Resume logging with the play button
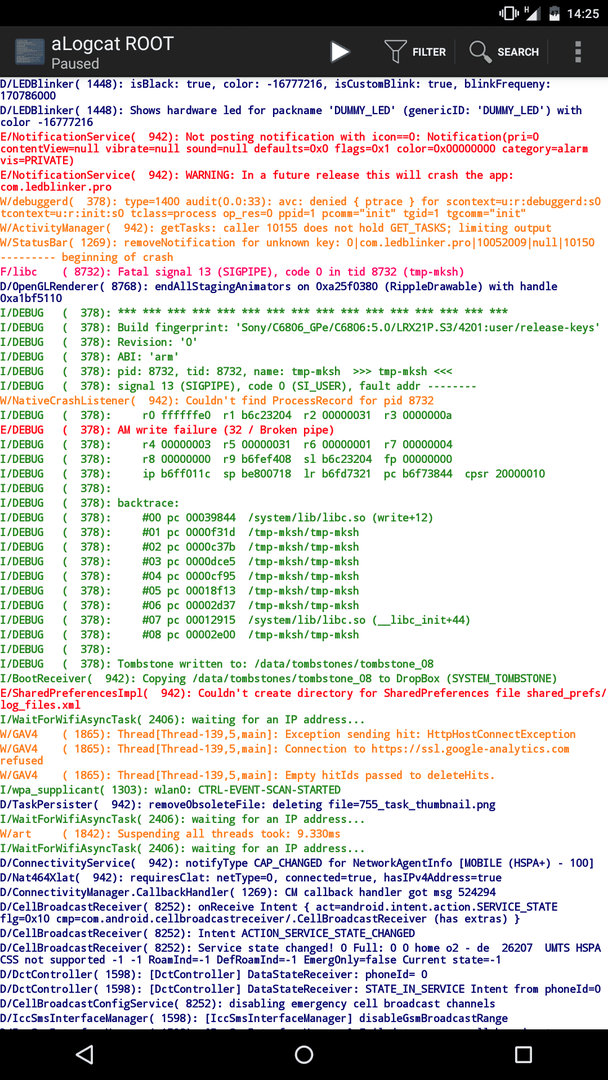The height and width of the screenshot is (1080, 608). [339, 52]
